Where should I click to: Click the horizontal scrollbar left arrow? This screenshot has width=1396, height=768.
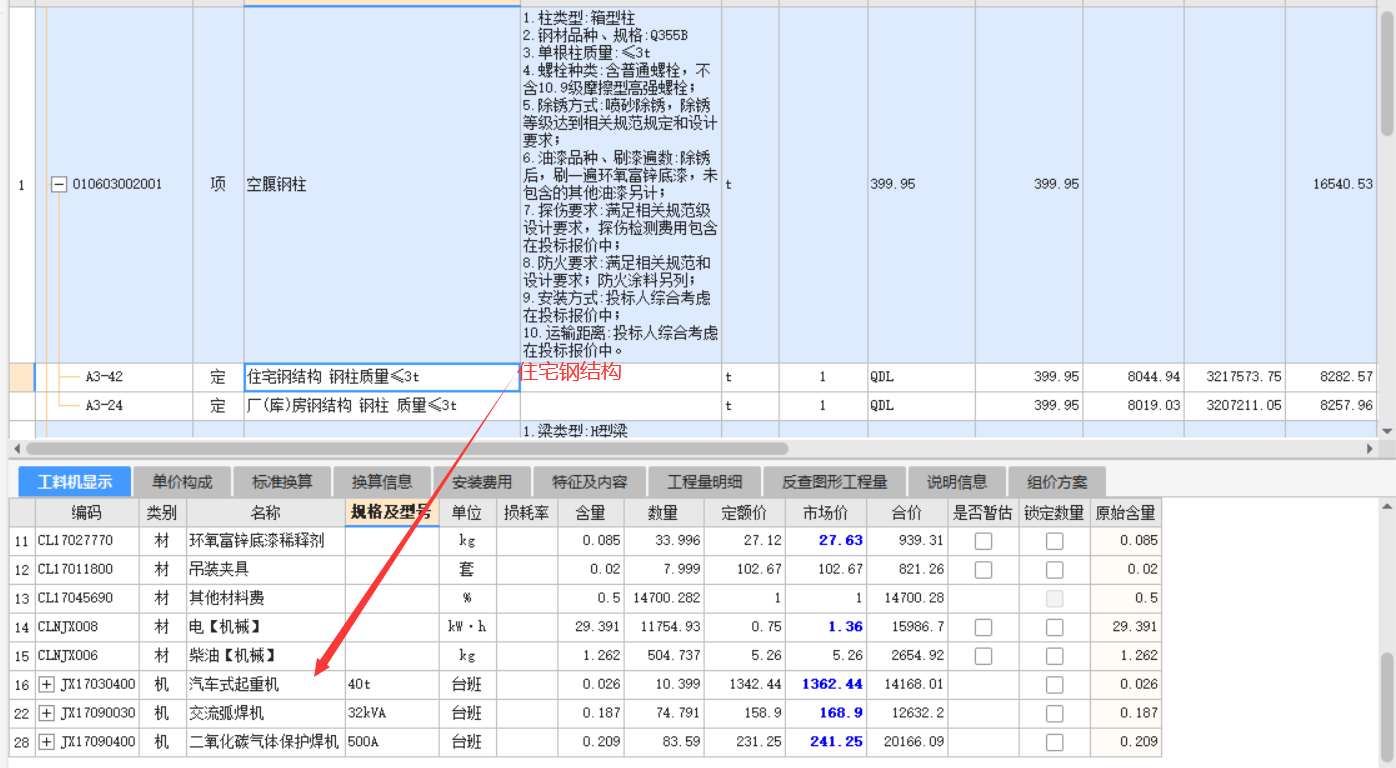(18, 448)
